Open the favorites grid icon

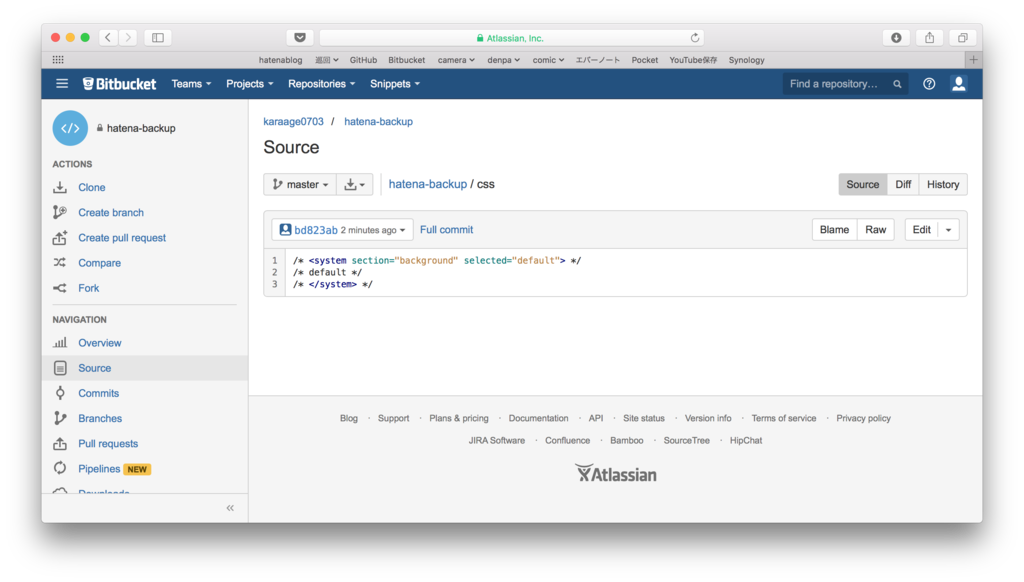58,60
